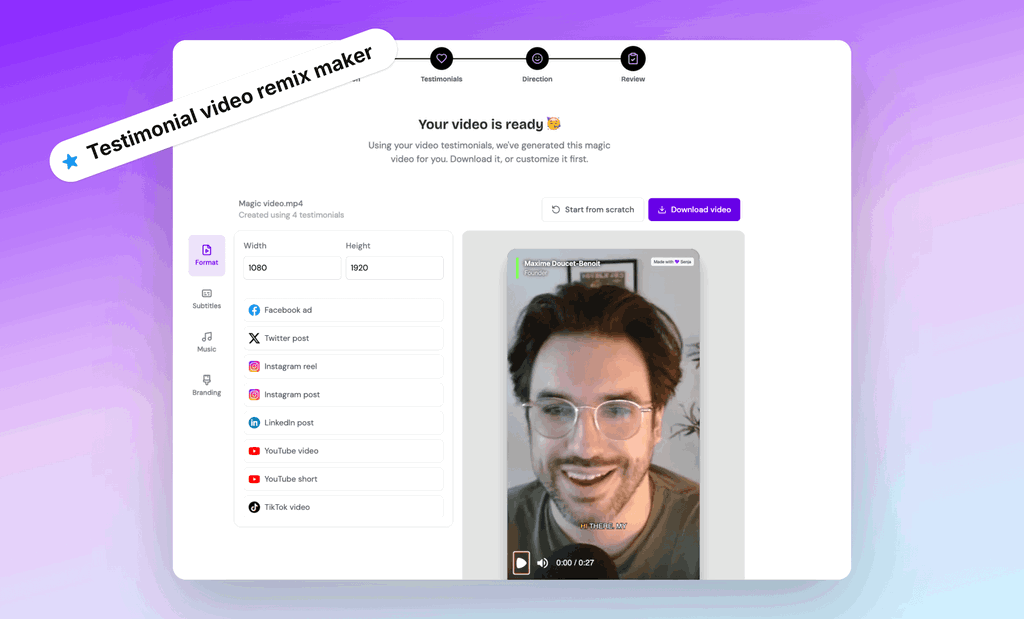Open the Subtitles sidebar tab
Image resolution: width=1024 pixels, height=619 pixels.
coord(206,298)
